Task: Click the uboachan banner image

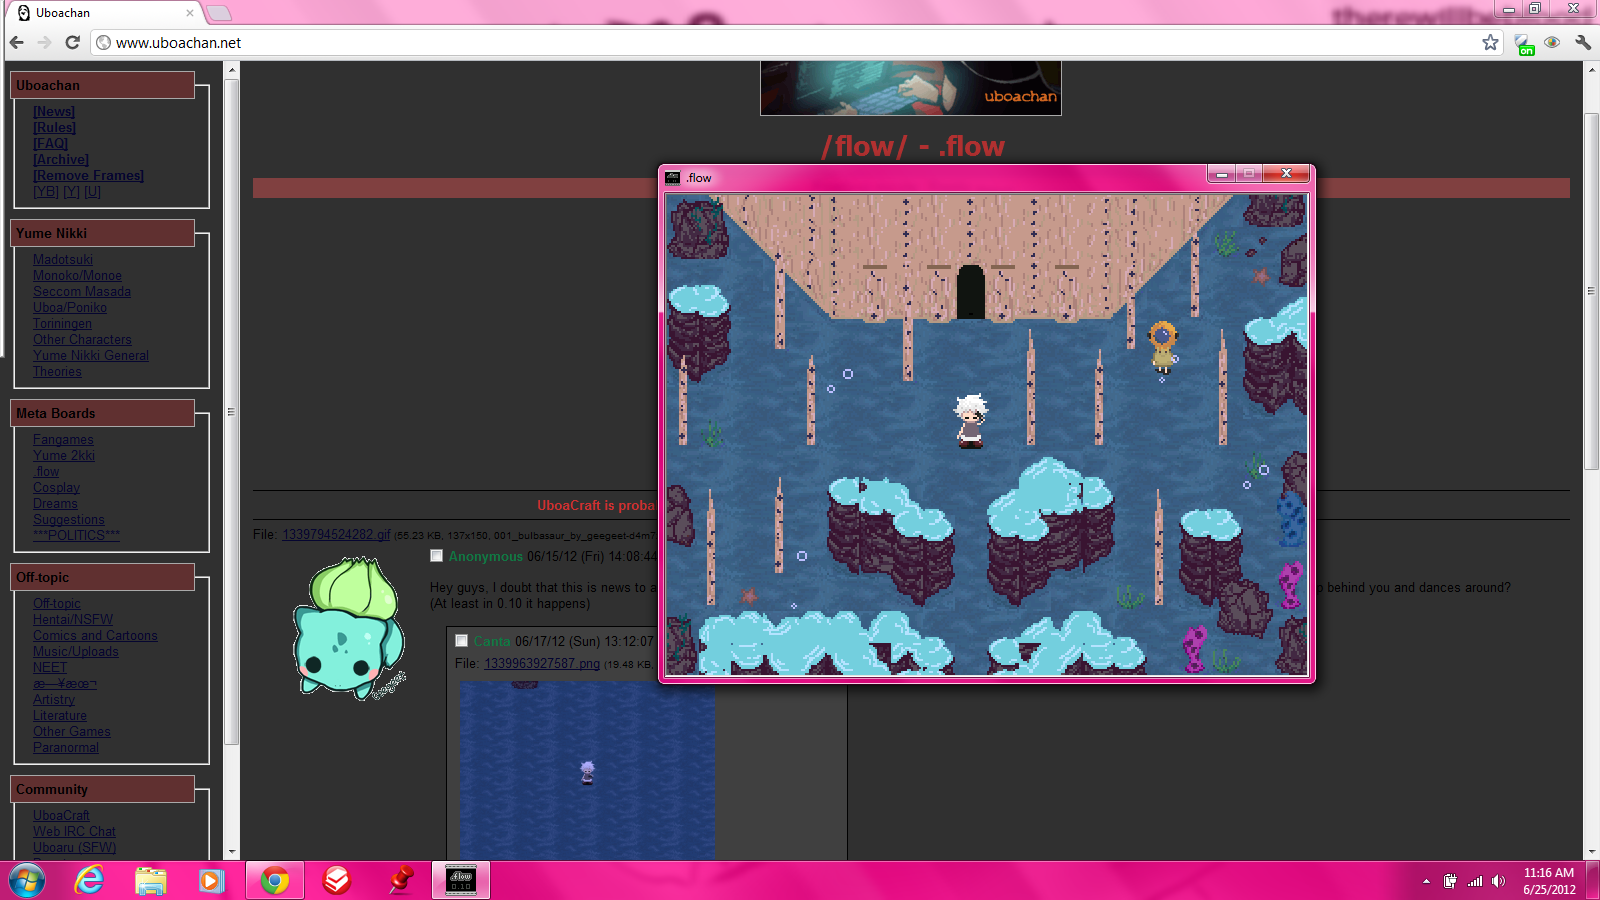Action: click(910, 88)
